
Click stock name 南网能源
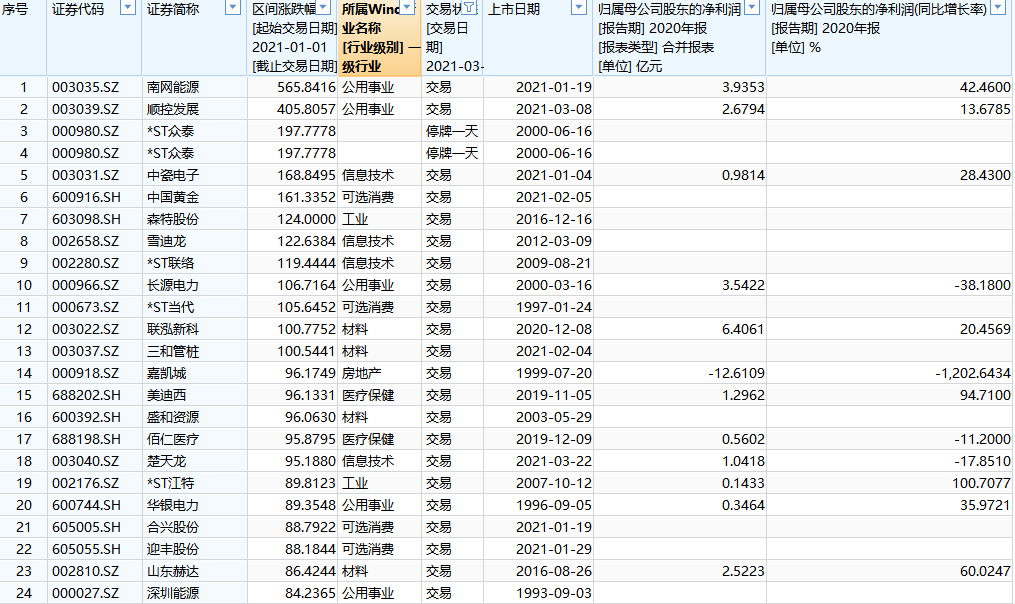coord(173,87)
